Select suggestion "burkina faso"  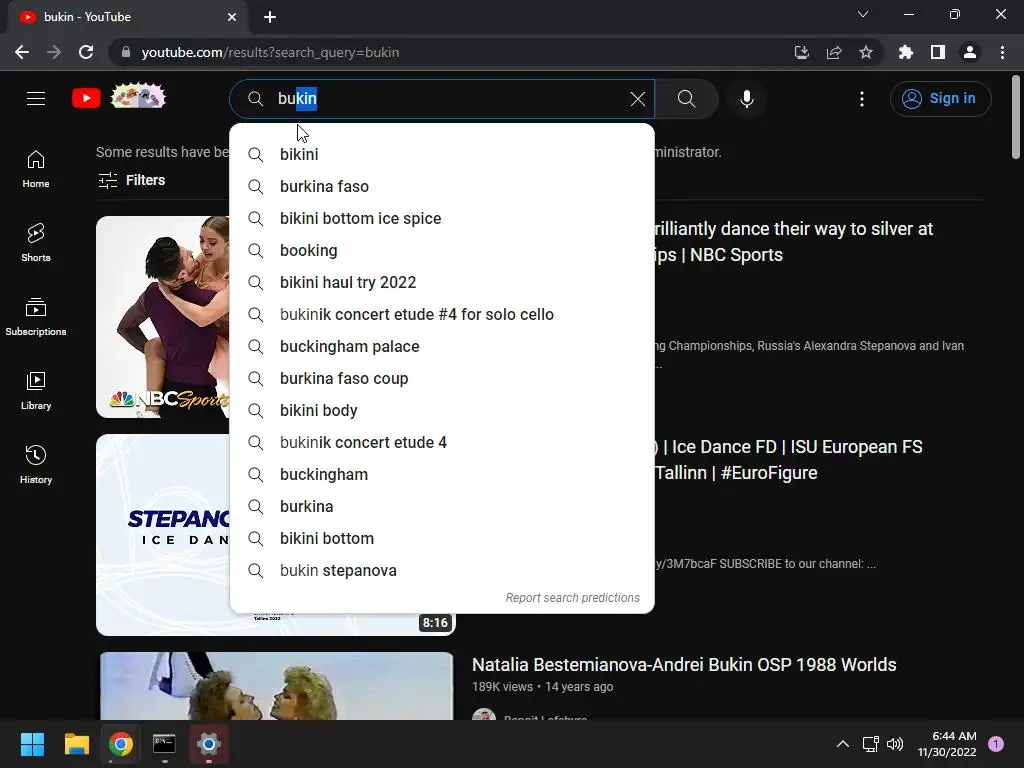tap(442, 186)
